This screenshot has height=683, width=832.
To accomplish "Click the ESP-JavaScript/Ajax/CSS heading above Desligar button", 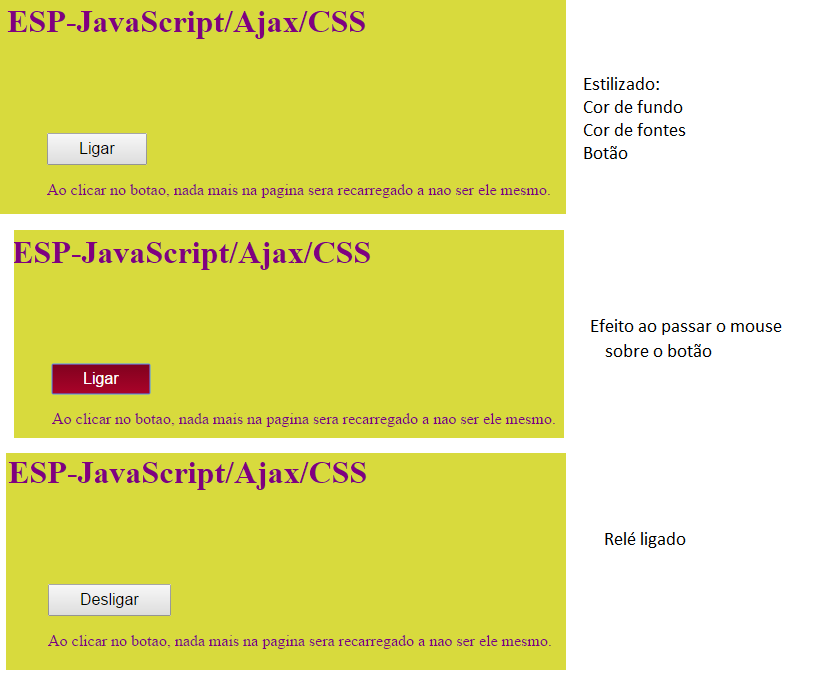I will [187, 473].
